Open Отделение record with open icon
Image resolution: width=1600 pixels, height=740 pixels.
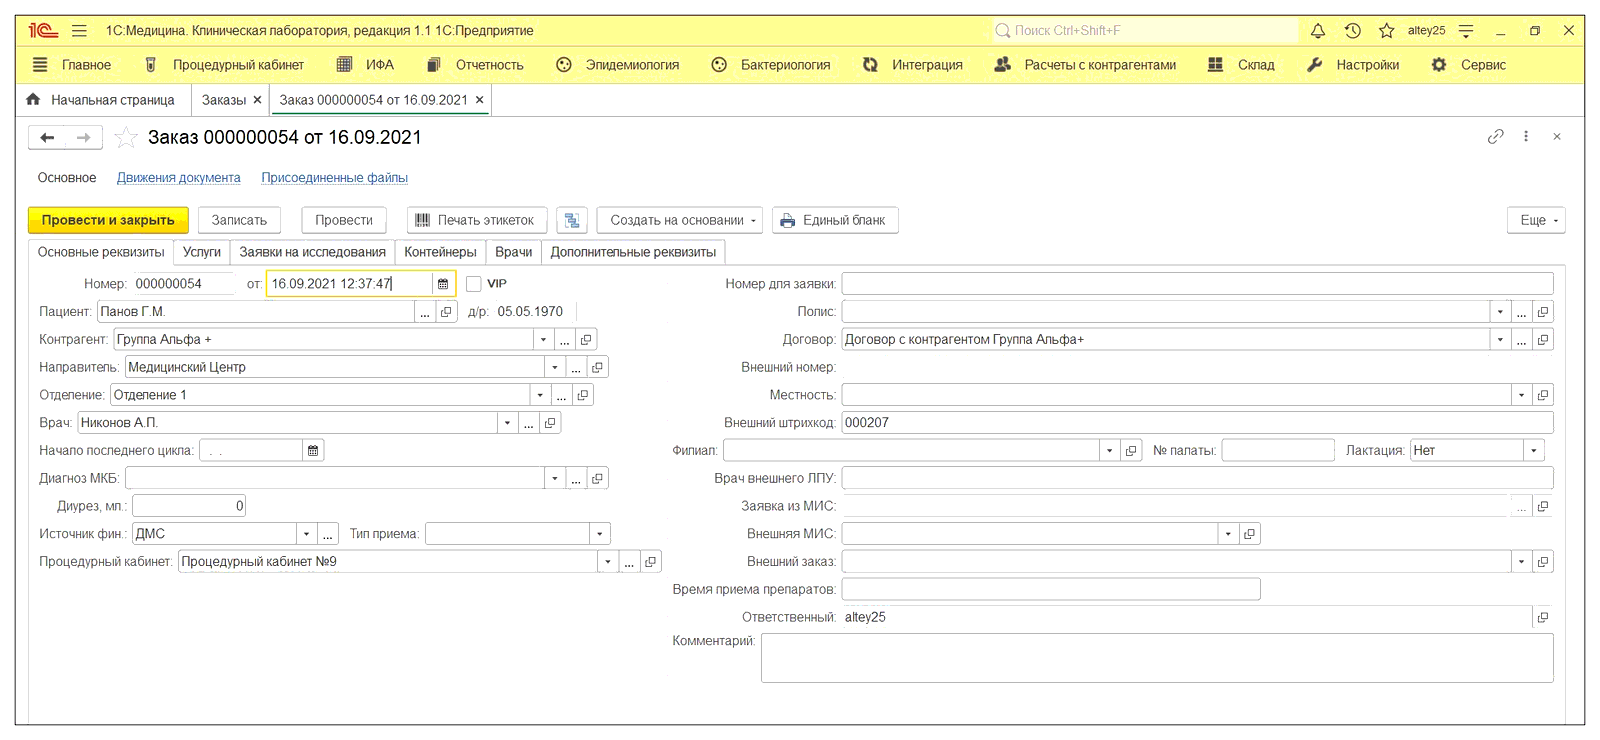tap(583, 395)
